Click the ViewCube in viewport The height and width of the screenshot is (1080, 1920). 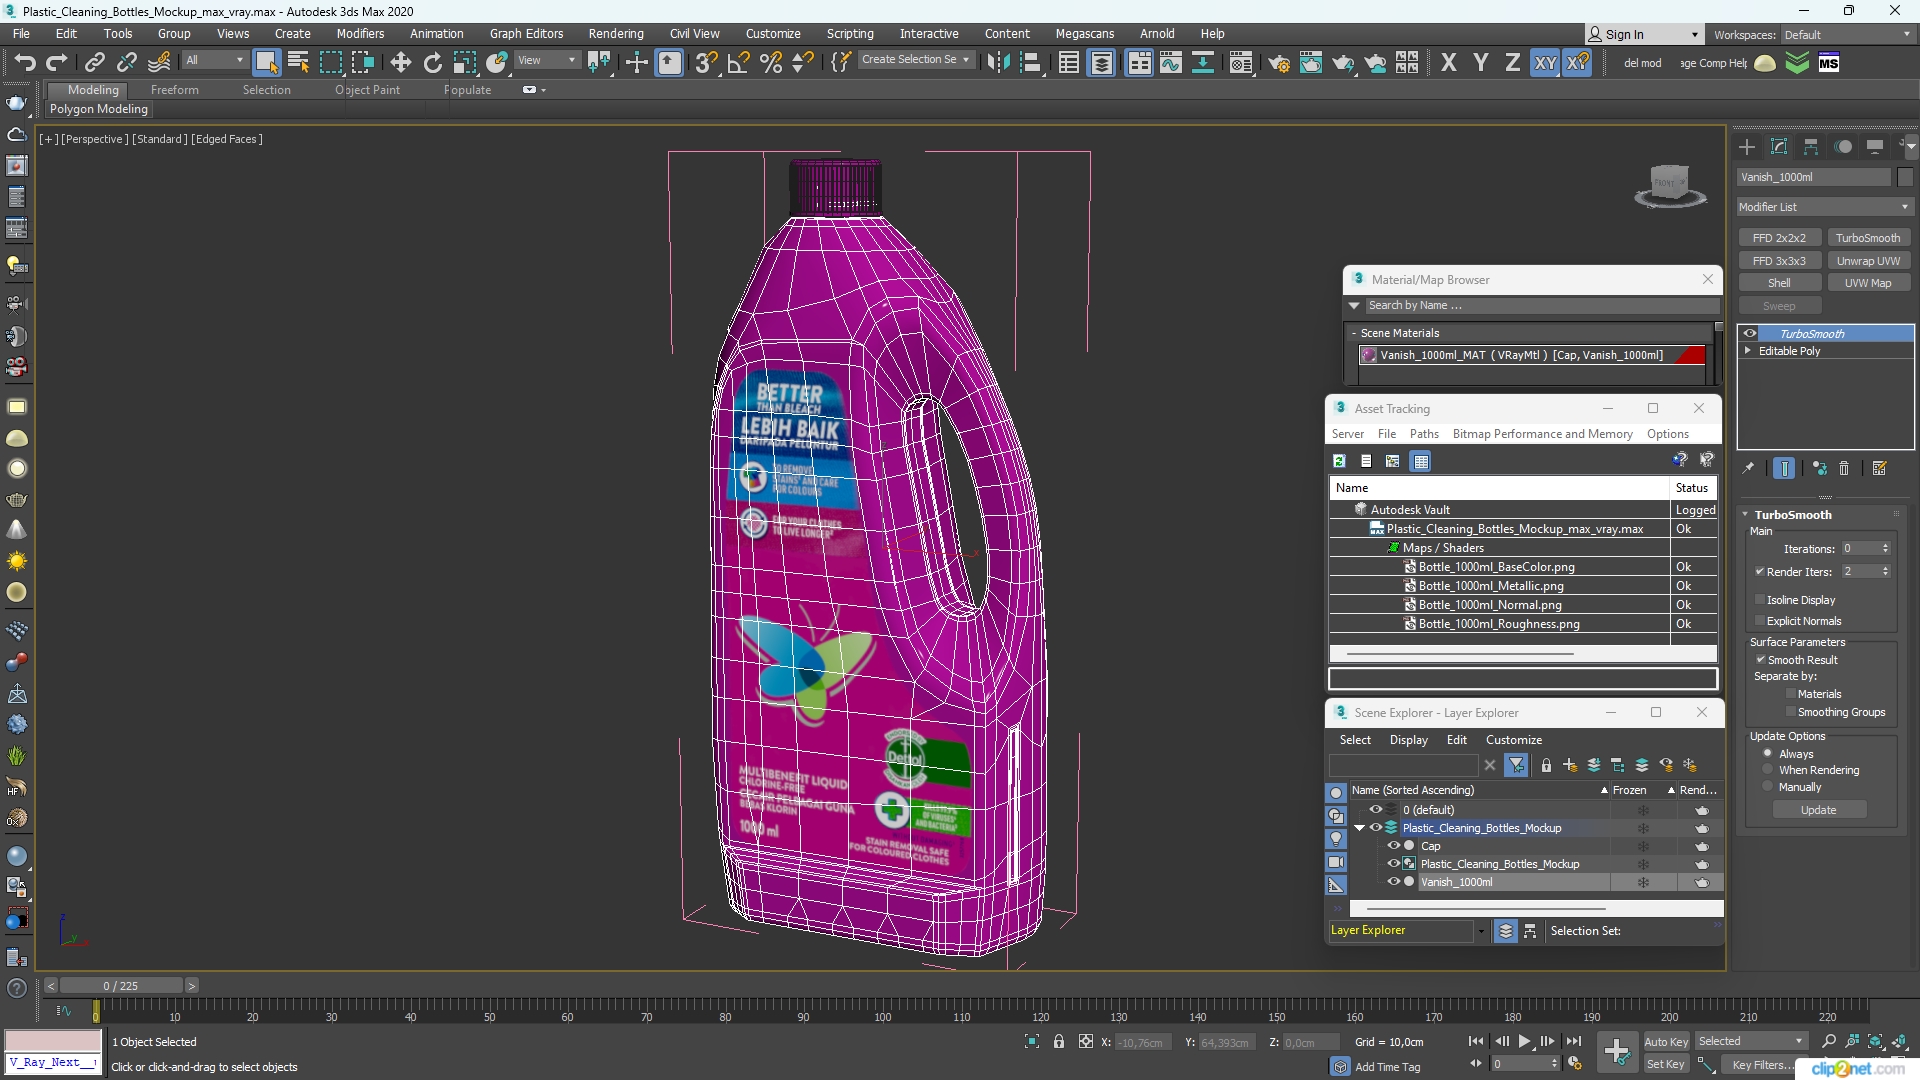point(1669,186)
